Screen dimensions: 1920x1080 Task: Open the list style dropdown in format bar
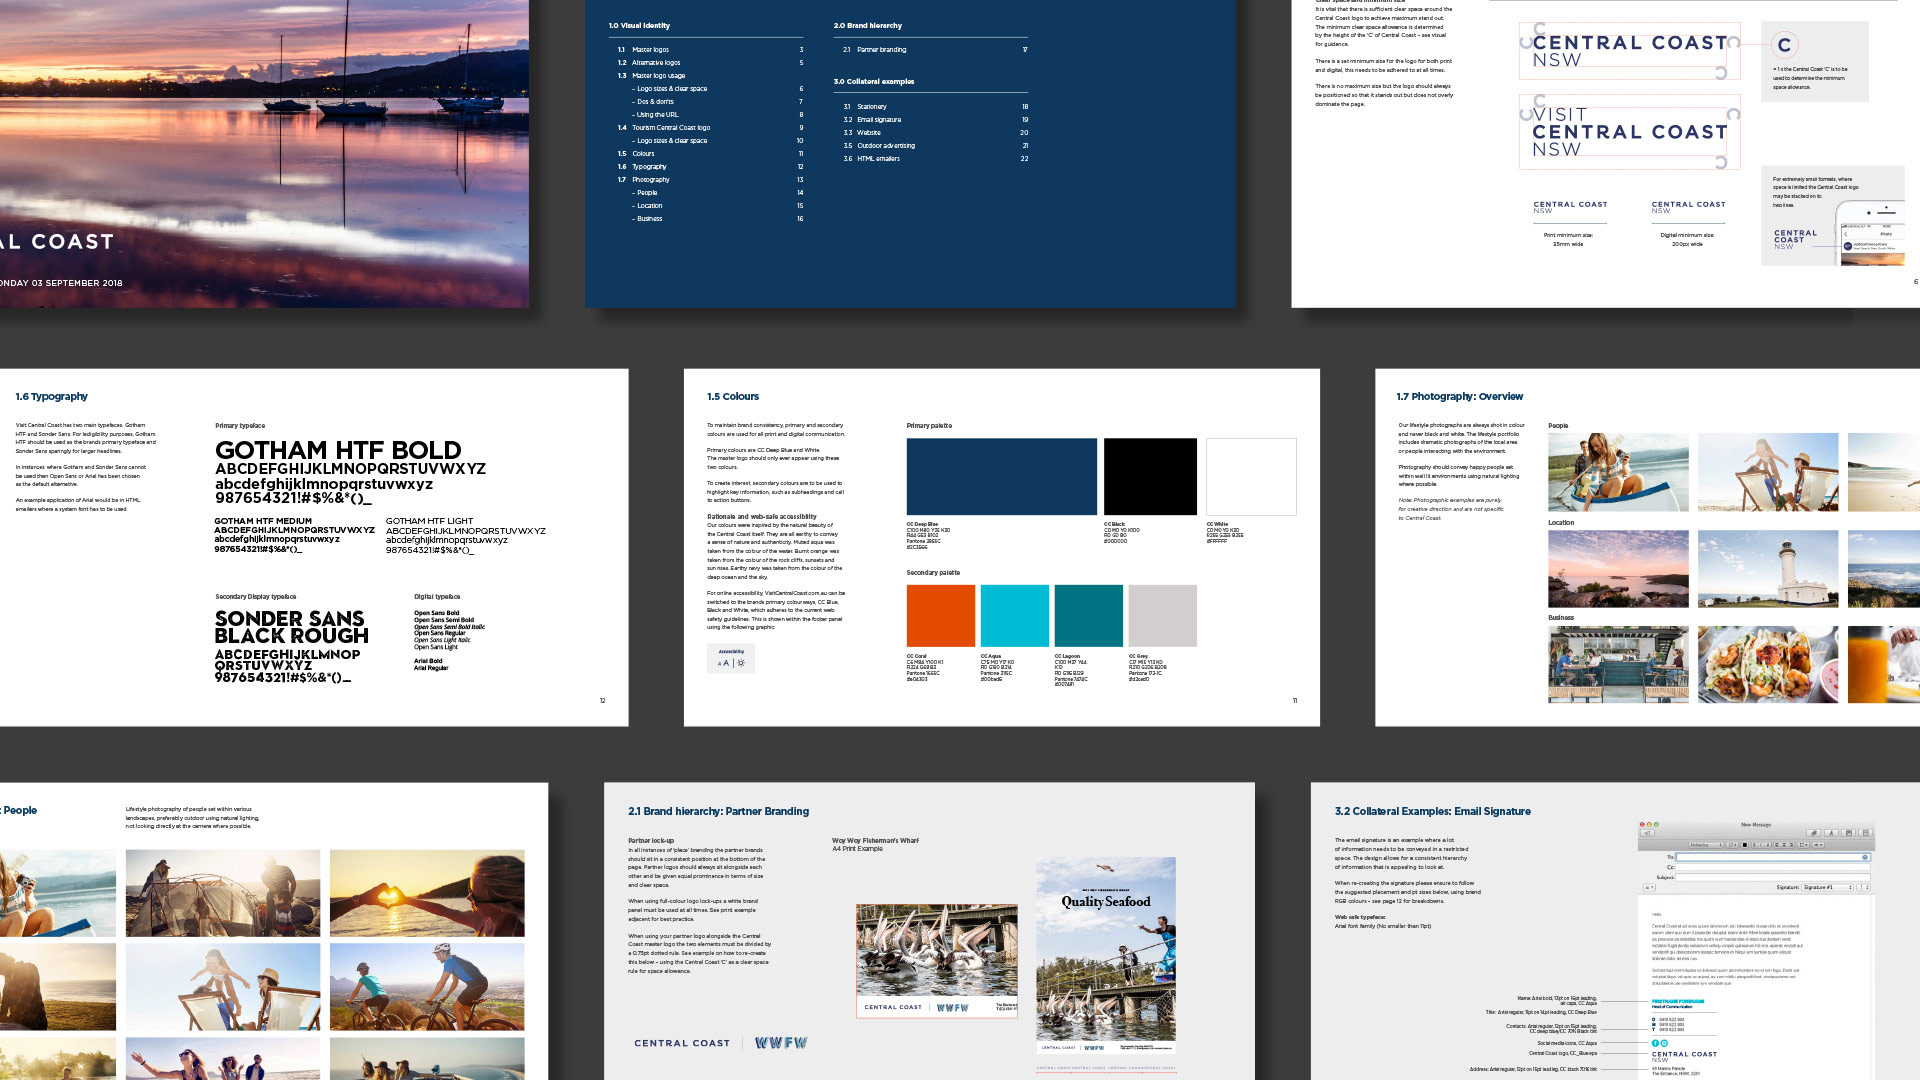[1803, 845]
